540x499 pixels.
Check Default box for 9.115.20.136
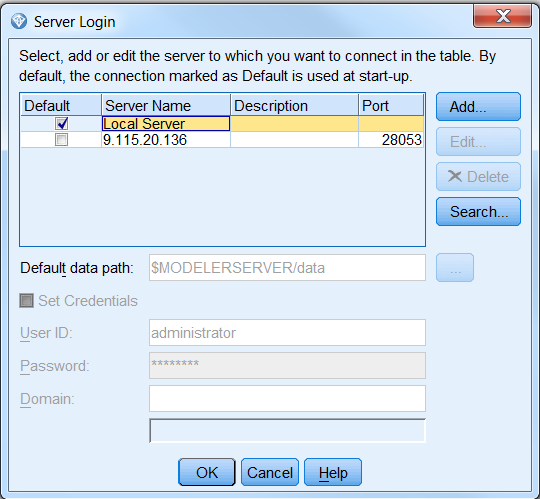click(x=62, y=140)
